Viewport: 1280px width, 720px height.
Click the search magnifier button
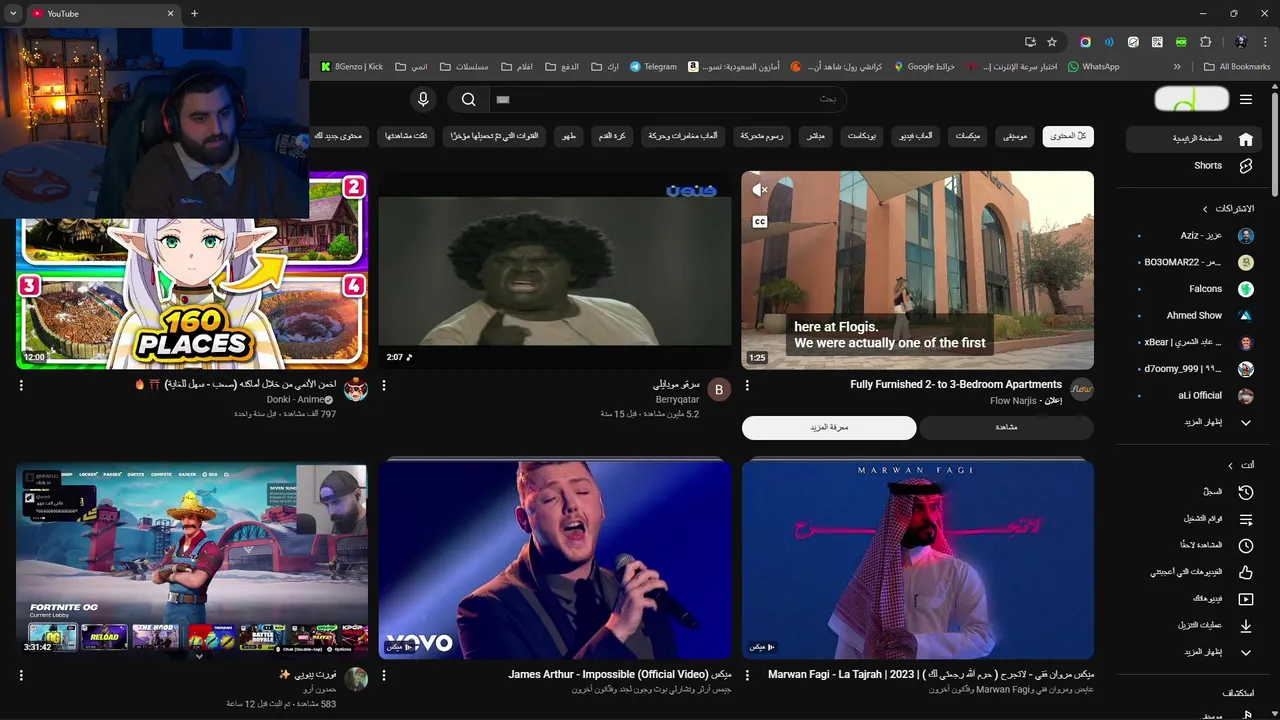tap(468, 99)
